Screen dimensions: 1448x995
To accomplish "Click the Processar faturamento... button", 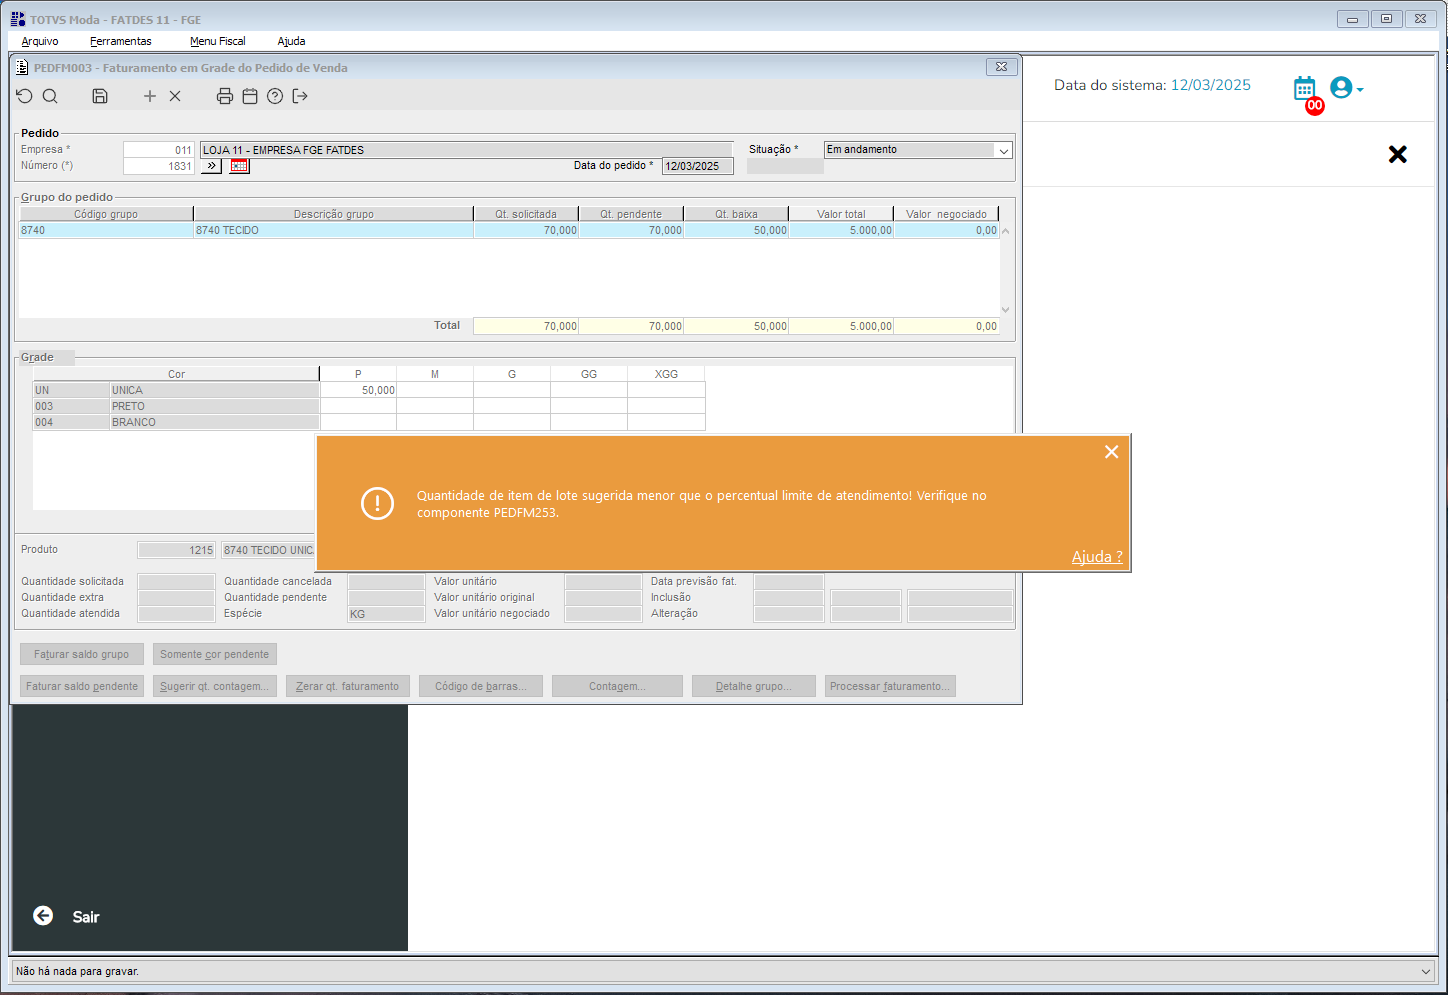I will pyautogui.click(x=890, y=686).
